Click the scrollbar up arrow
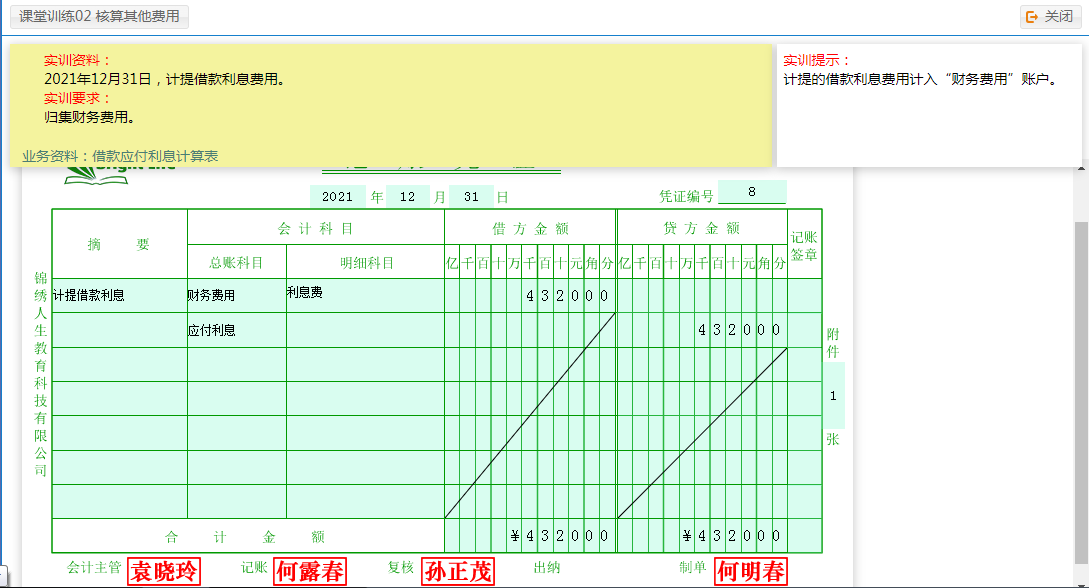The image size is (1089, 588). (1081, 169)
